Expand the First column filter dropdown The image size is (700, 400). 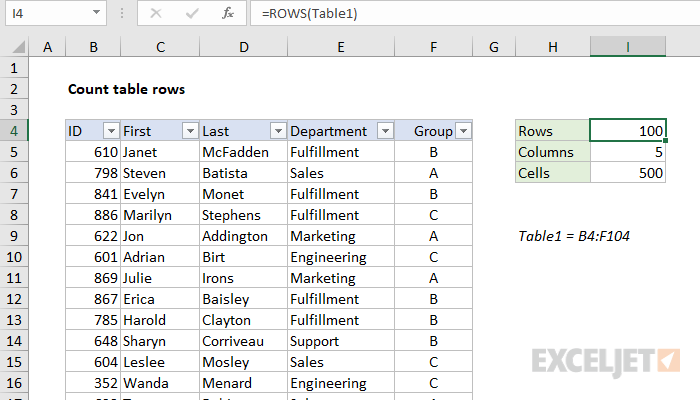point(189,131)
